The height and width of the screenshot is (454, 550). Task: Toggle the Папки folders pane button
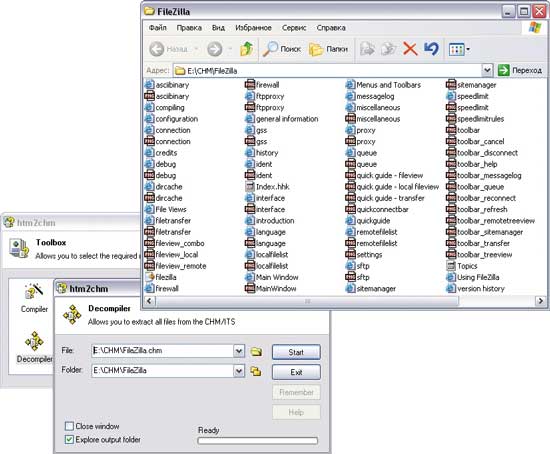point(328,49)
